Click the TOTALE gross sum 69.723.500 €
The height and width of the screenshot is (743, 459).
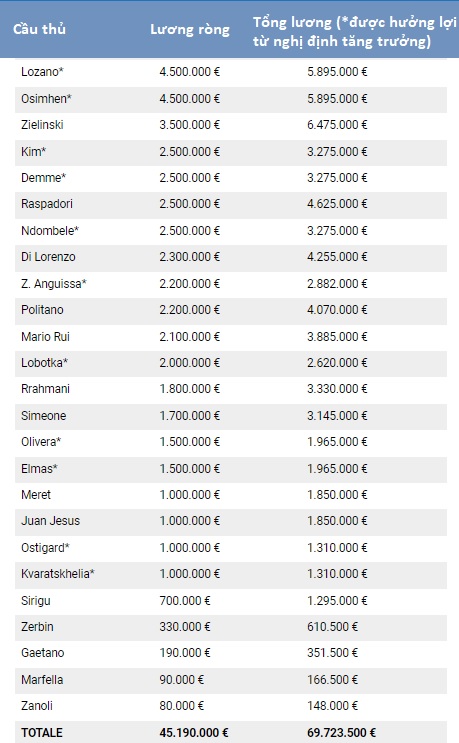[x=342, y=732]
